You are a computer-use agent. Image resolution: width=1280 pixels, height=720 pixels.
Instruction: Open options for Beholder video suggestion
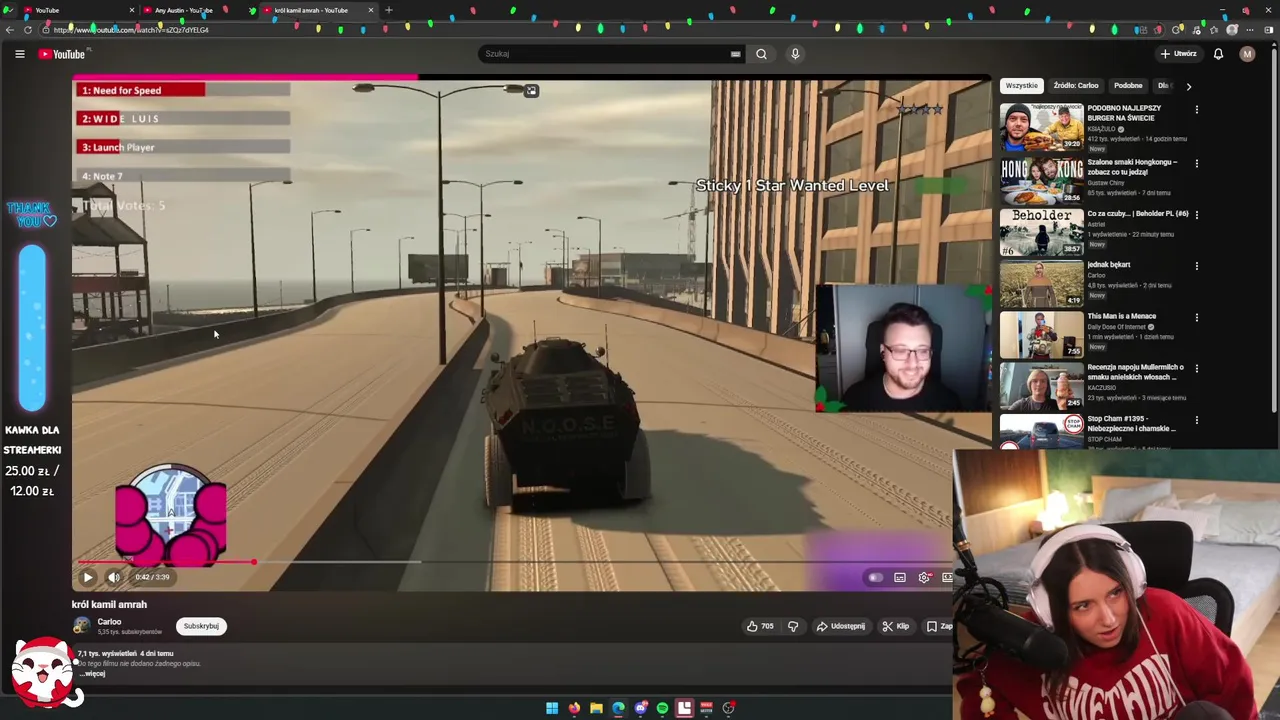tap(1197, 214)
